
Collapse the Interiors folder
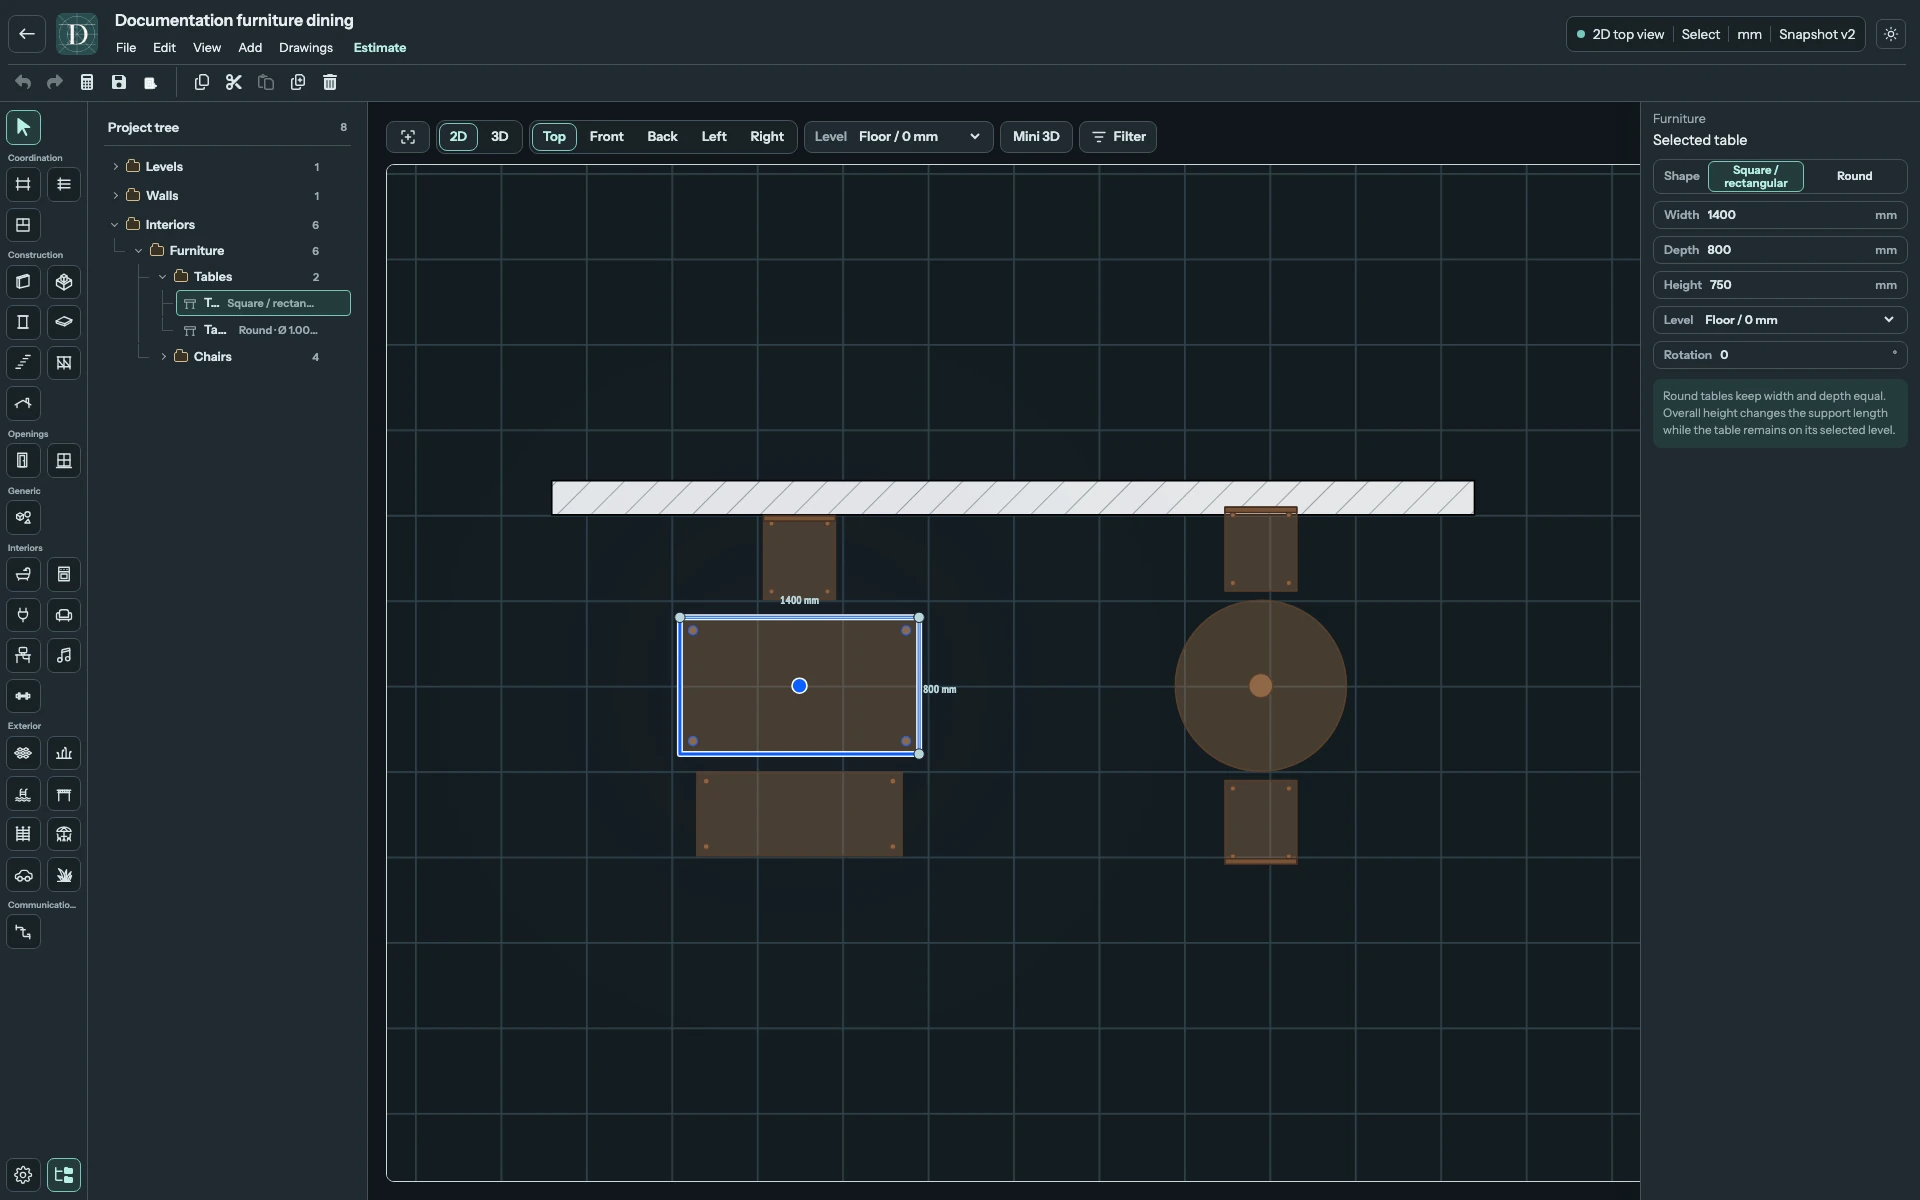115,225
